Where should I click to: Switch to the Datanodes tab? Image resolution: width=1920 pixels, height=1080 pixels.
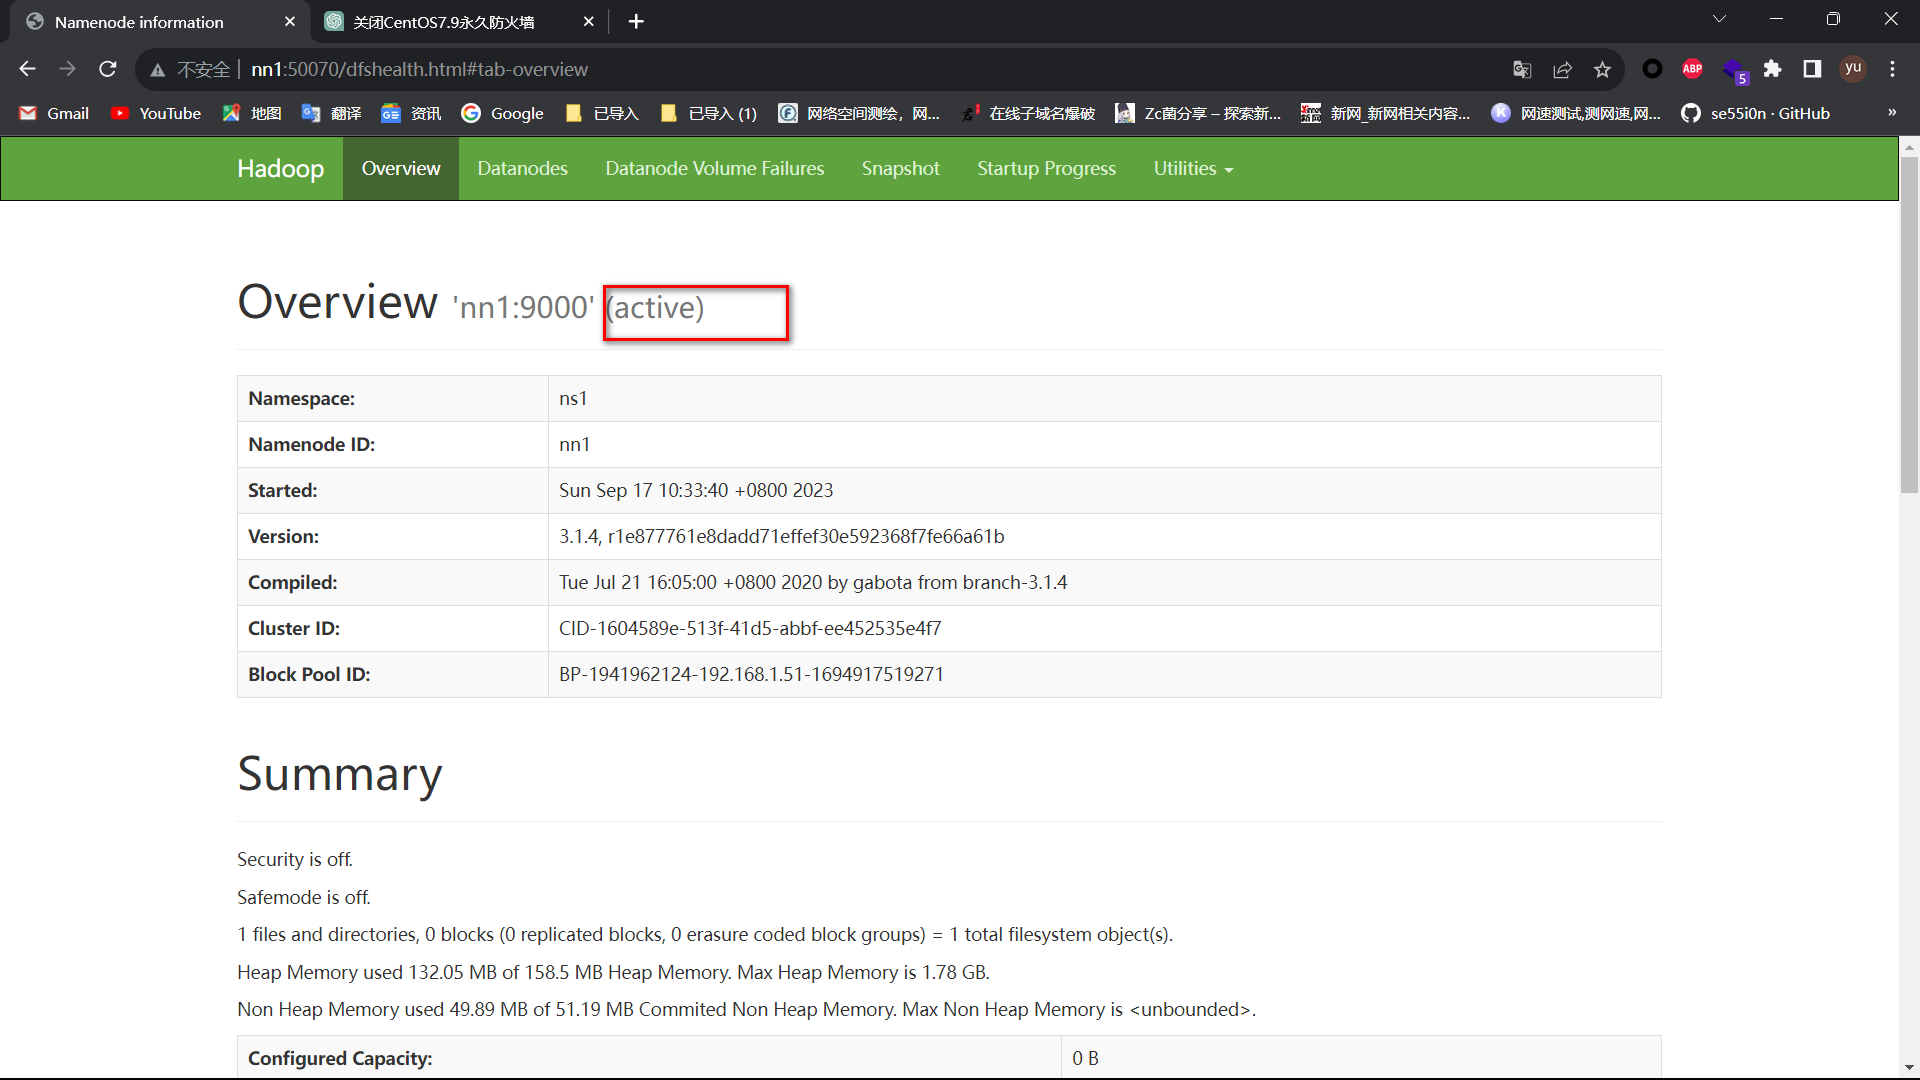(522, 169)
